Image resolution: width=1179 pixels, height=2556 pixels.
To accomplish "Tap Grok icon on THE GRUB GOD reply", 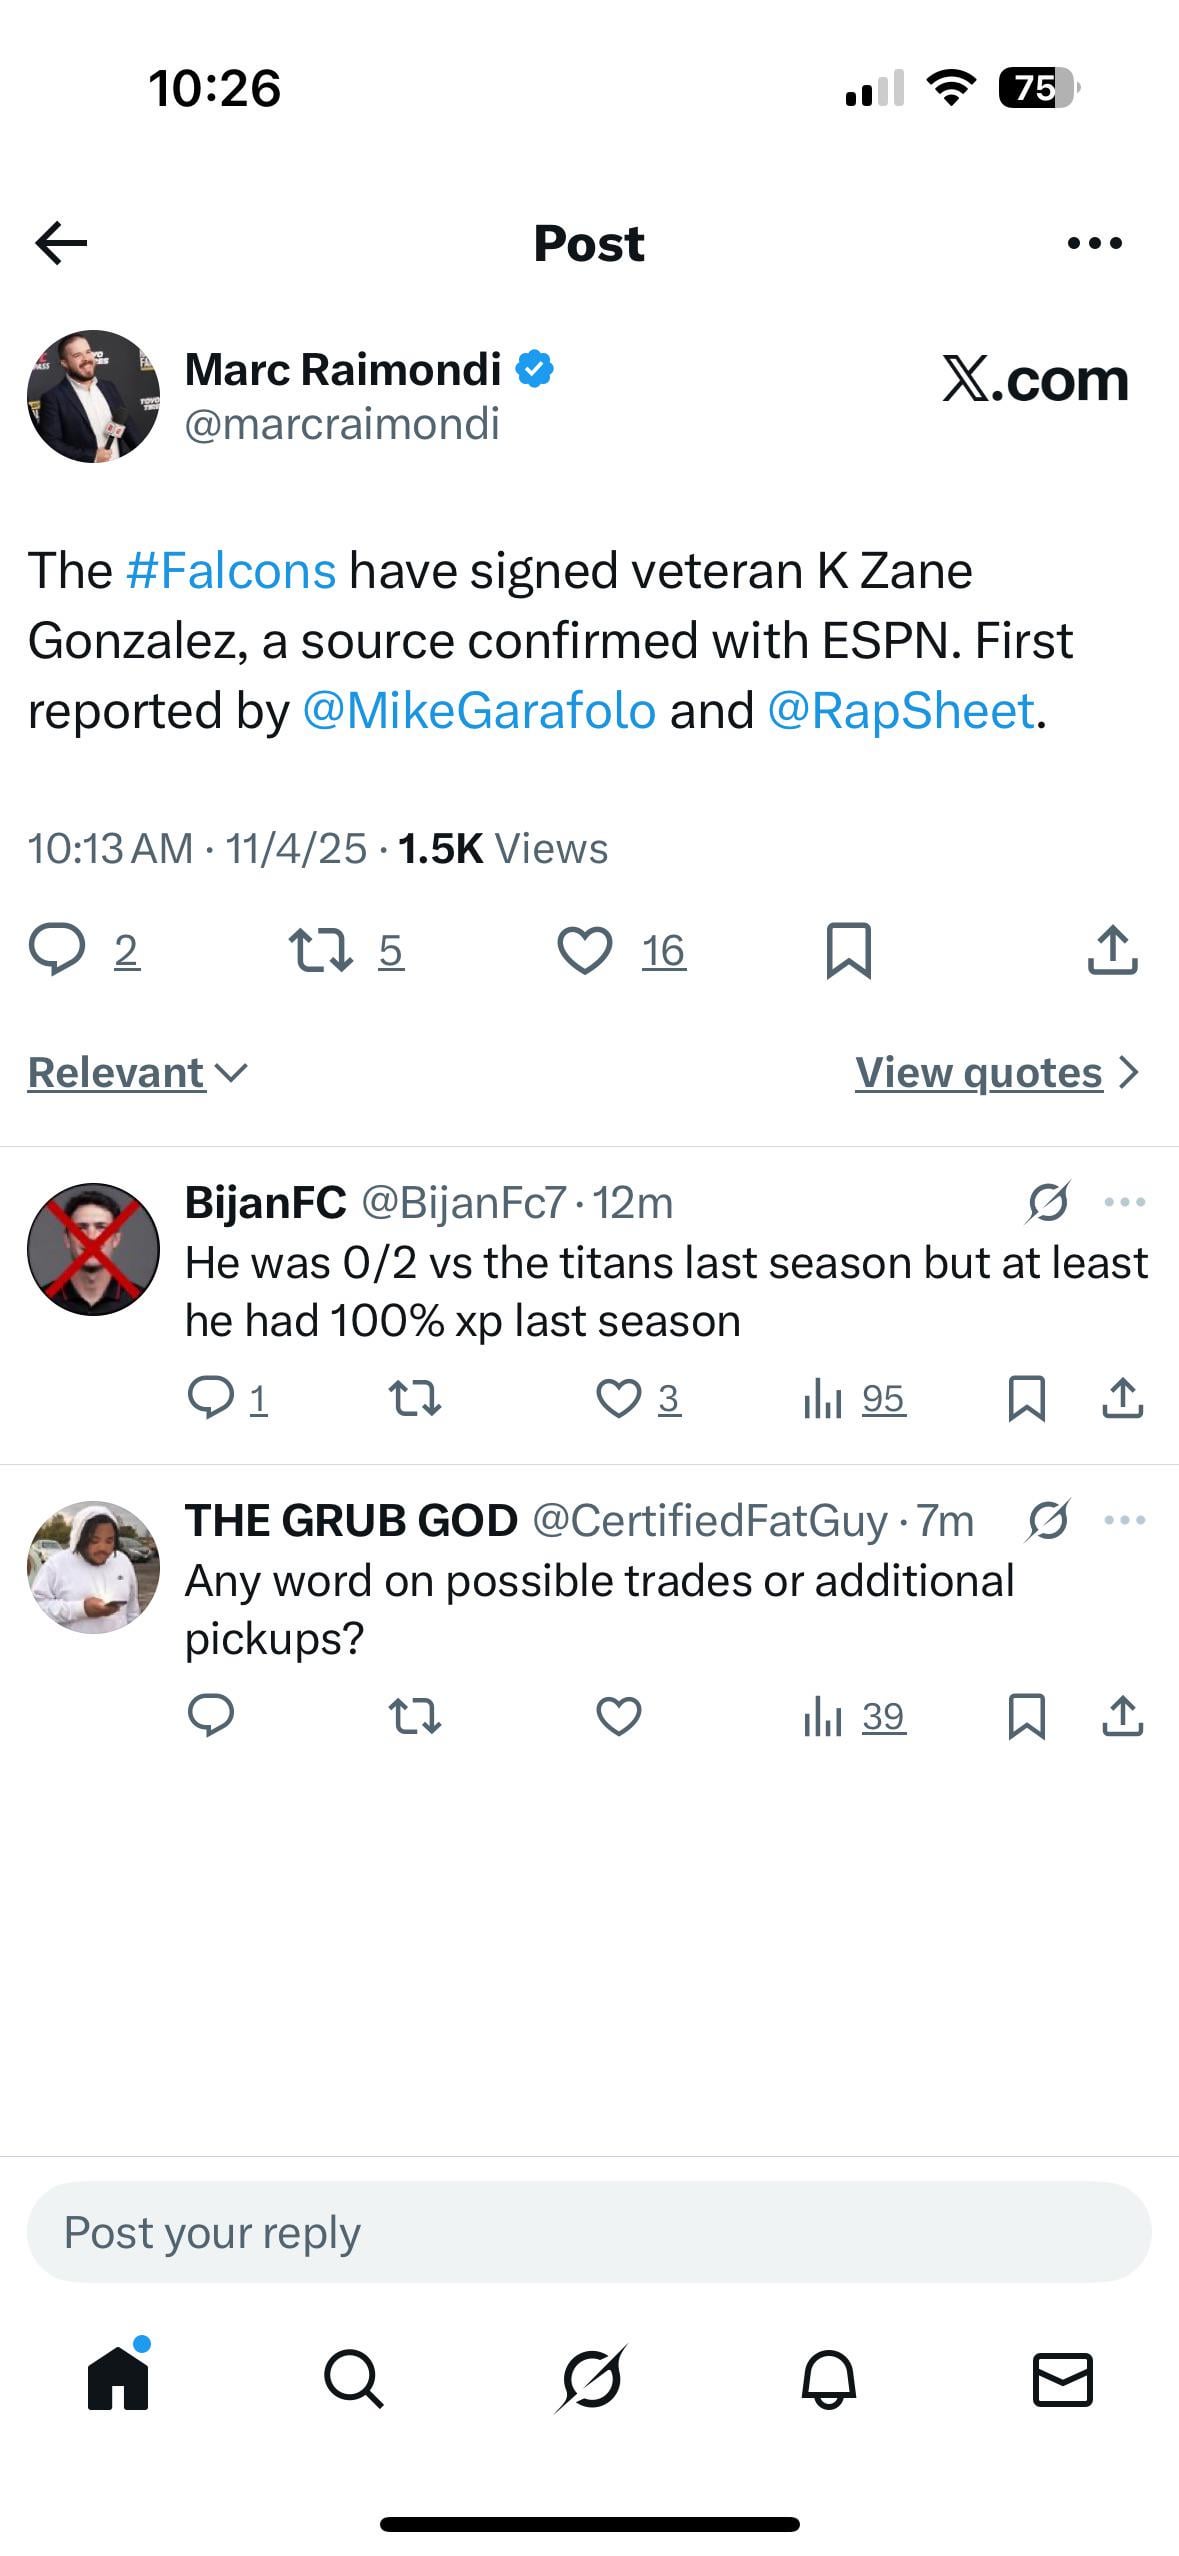I will [1048, 1520].
